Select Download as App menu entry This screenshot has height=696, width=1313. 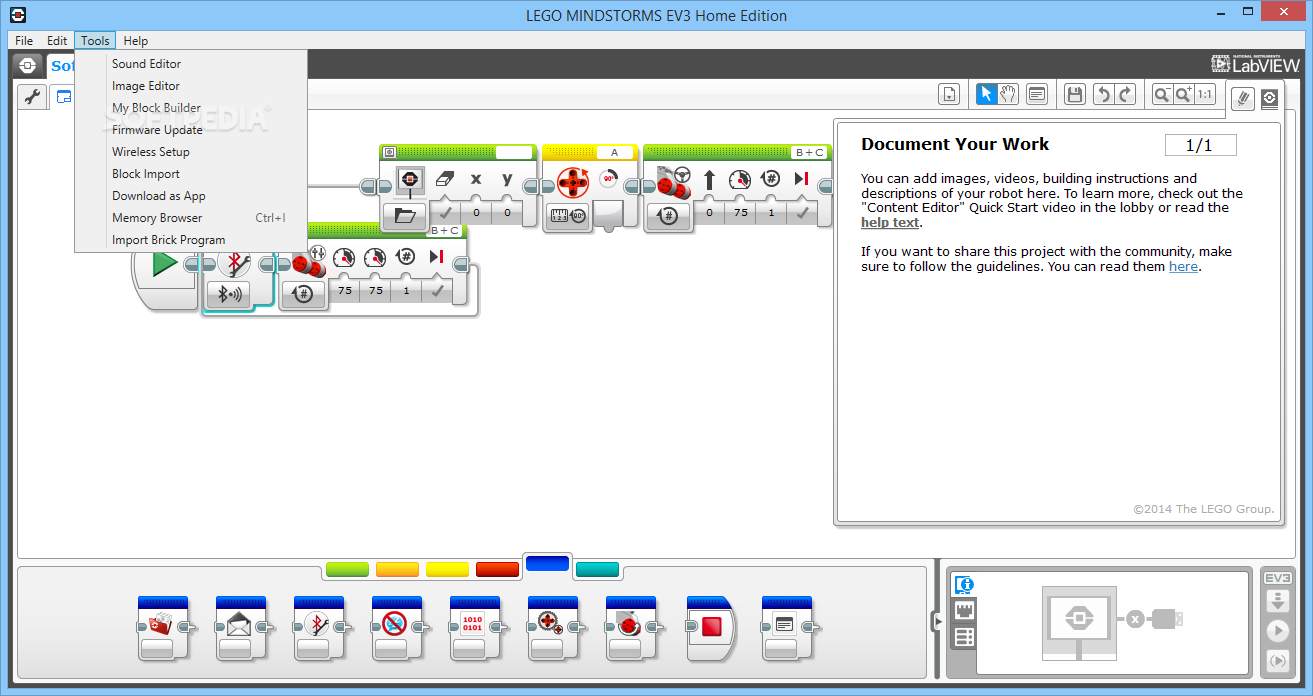pyautogui.click(x=190, y=196)
